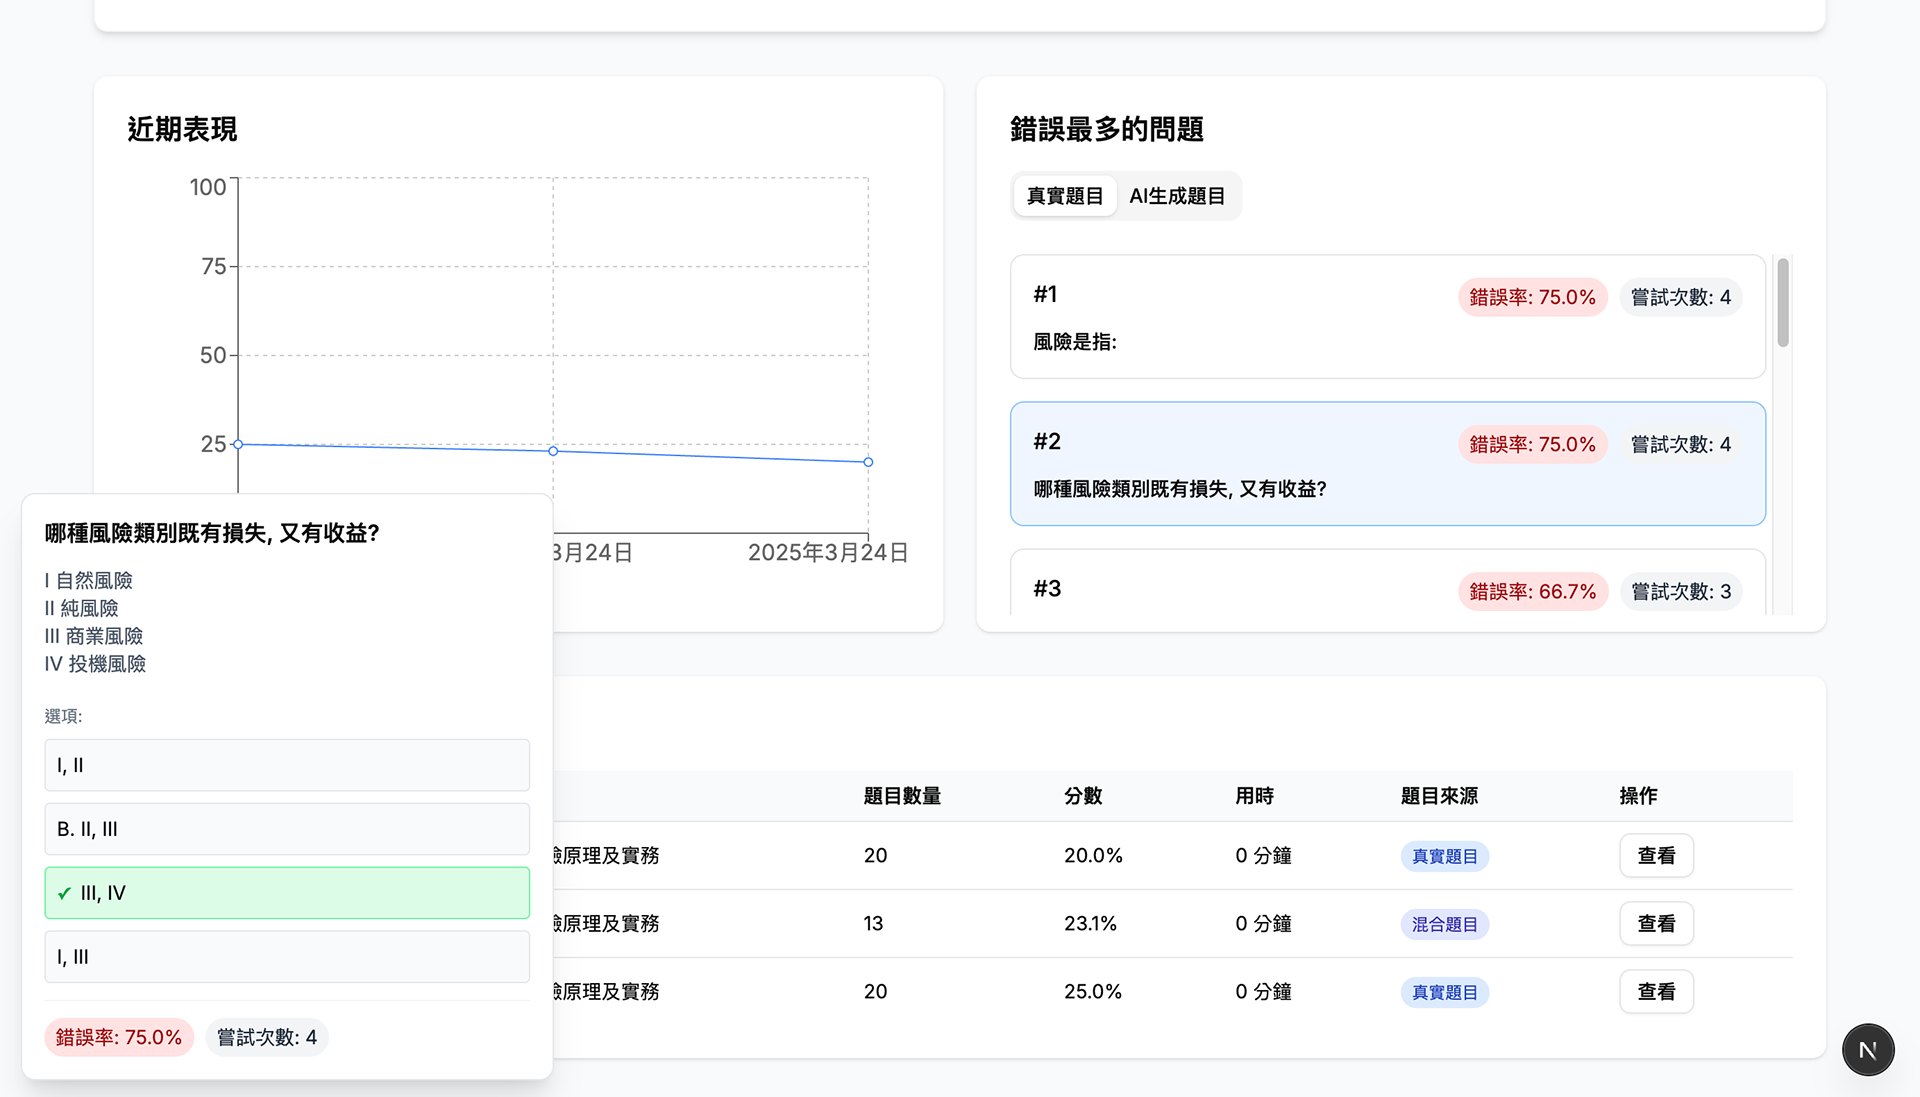Select option B. II, III
The width and height of the screenshot is (1920, 1097).
coord(287,829)
